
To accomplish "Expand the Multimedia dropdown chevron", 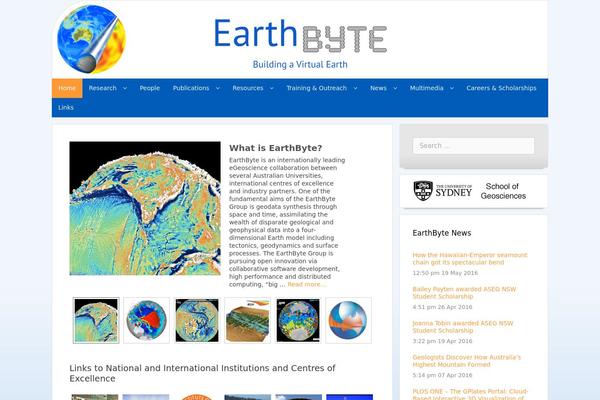I will [452, 88].
